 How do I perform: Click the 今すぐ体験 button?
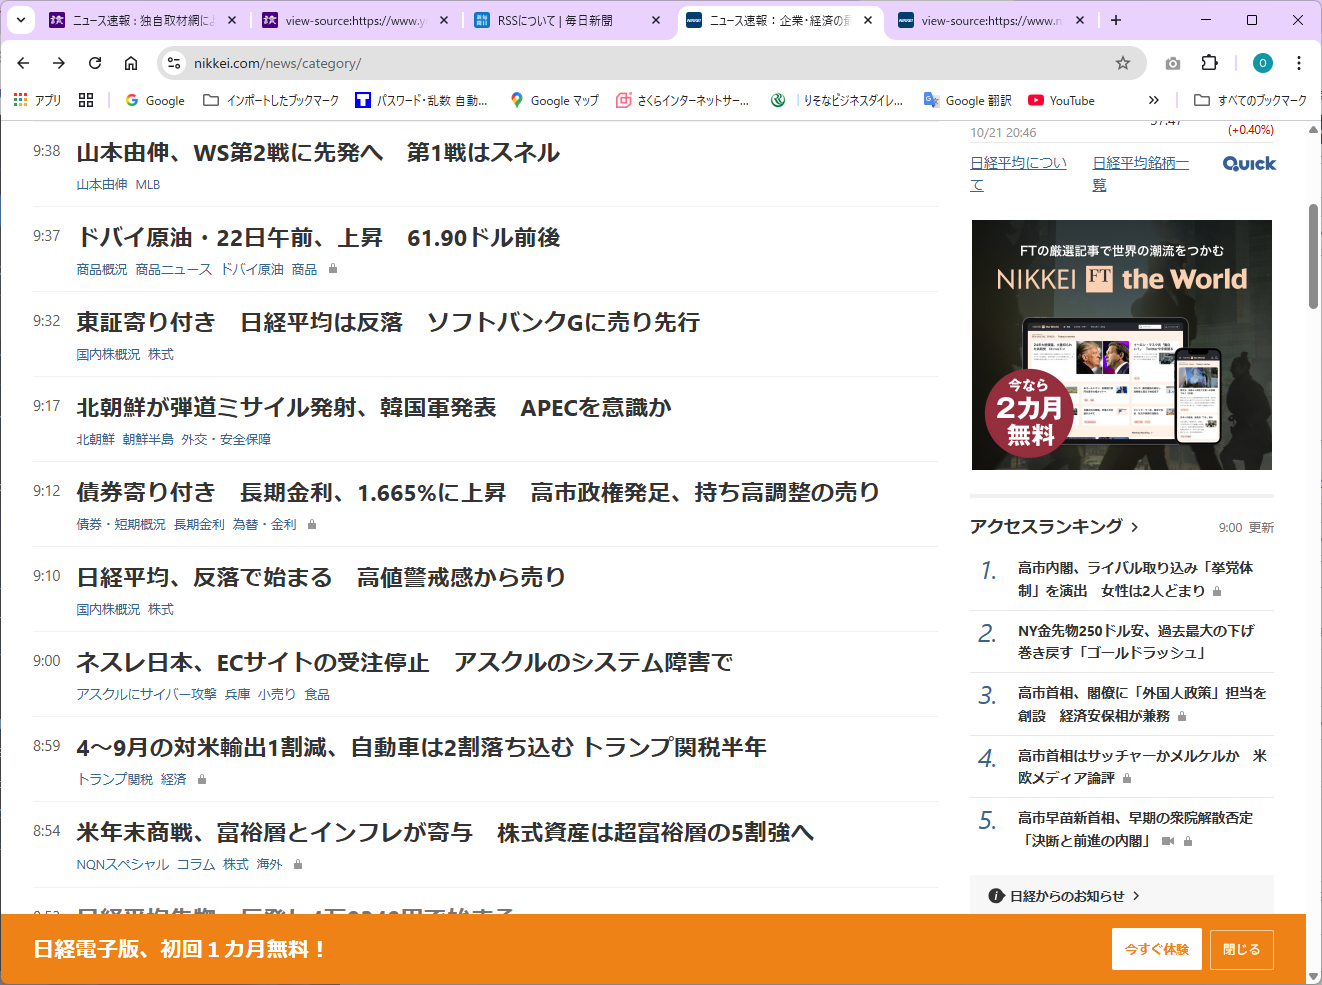click(x=1156, y=949)
